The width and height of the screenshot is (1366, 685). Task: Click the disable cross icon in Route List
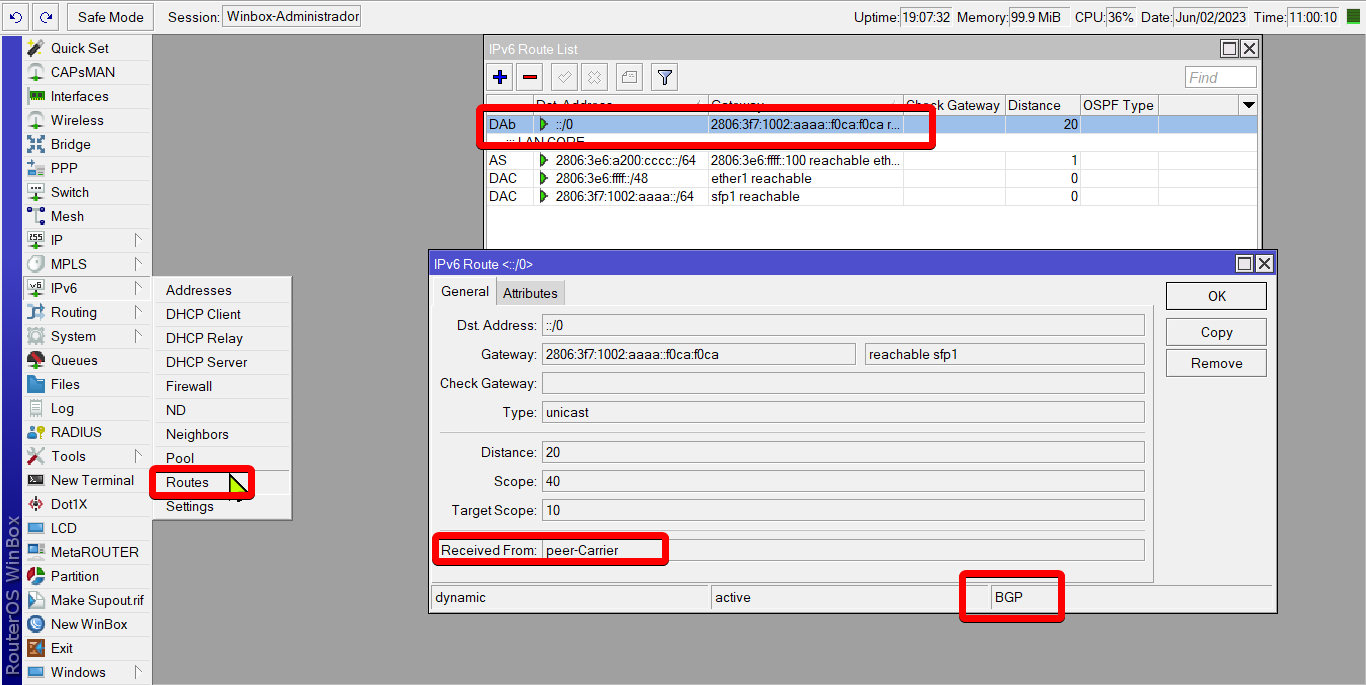594,77
